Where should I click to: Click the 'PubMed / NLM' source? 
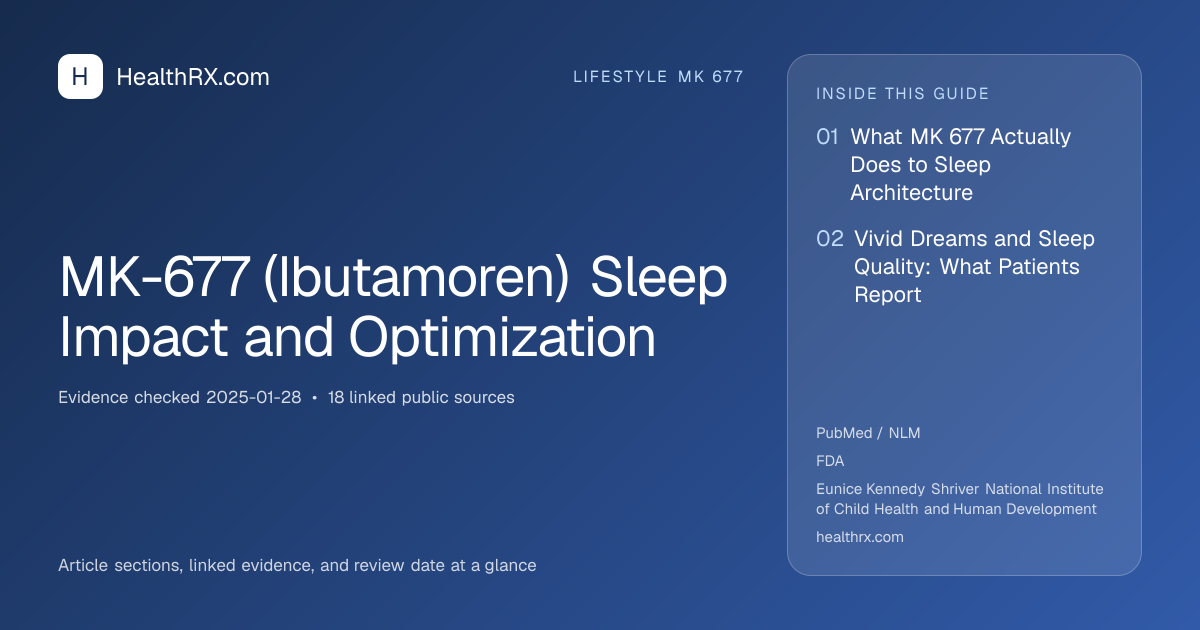pyautogui.click(x=868, y=433)
